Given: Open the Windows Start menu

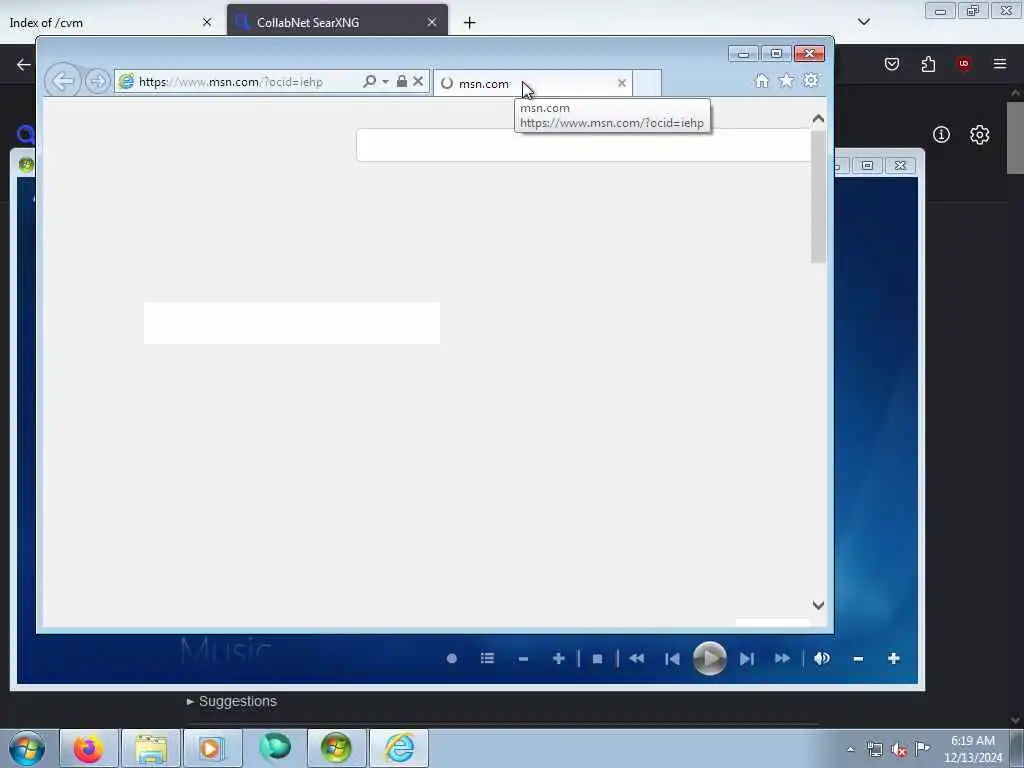Looking at the screenshot, I should coord(27,748).
